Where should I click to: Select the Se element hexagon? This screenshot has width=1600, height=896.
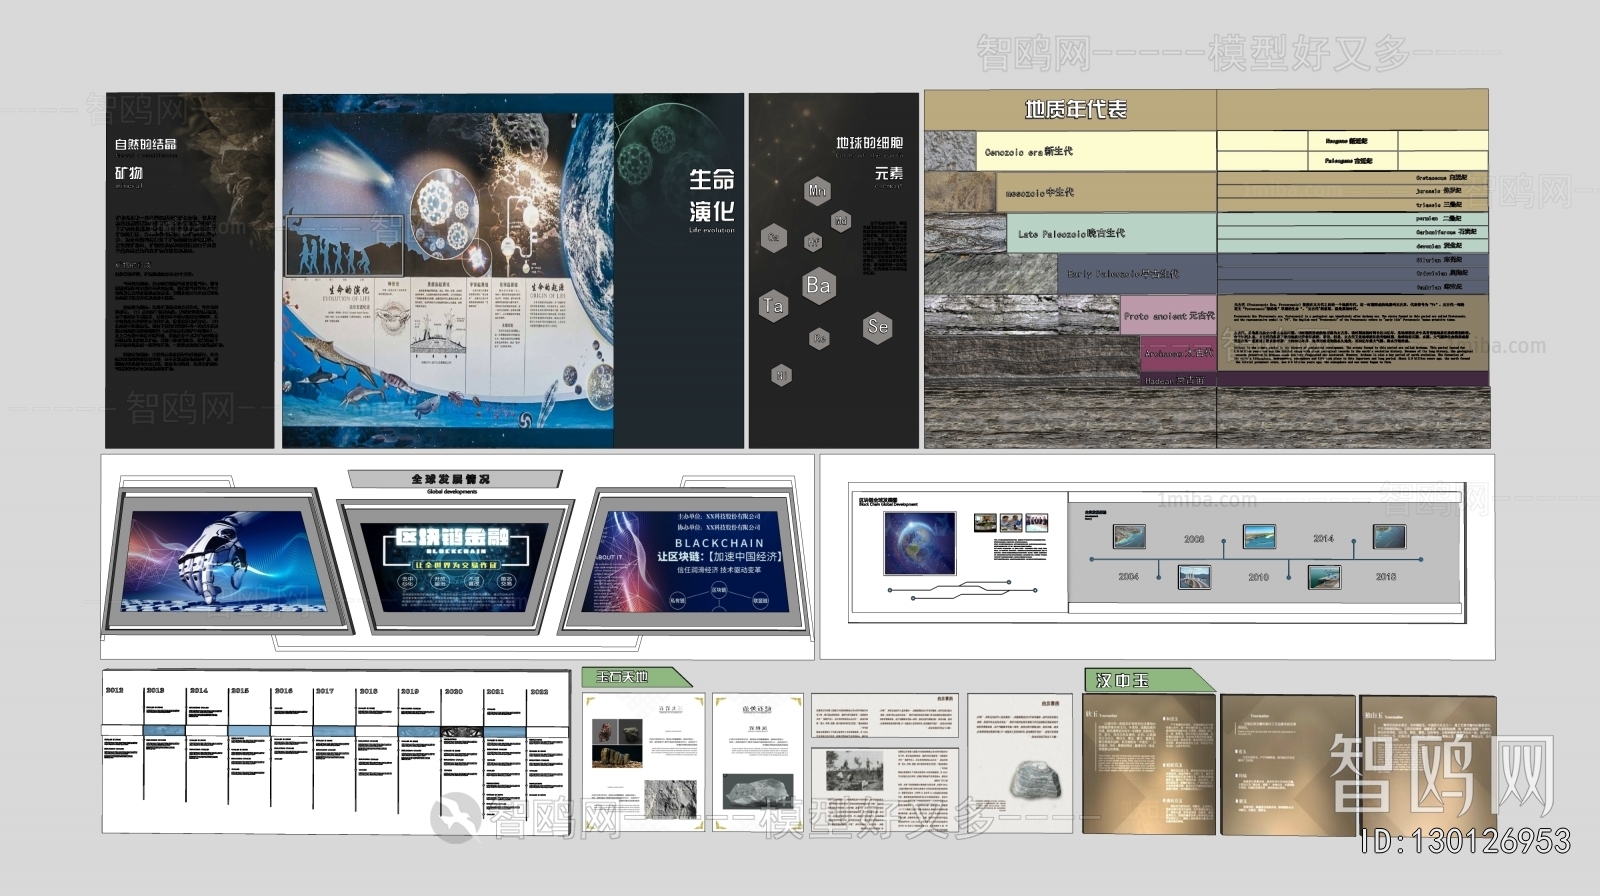[x=877, y=326]
